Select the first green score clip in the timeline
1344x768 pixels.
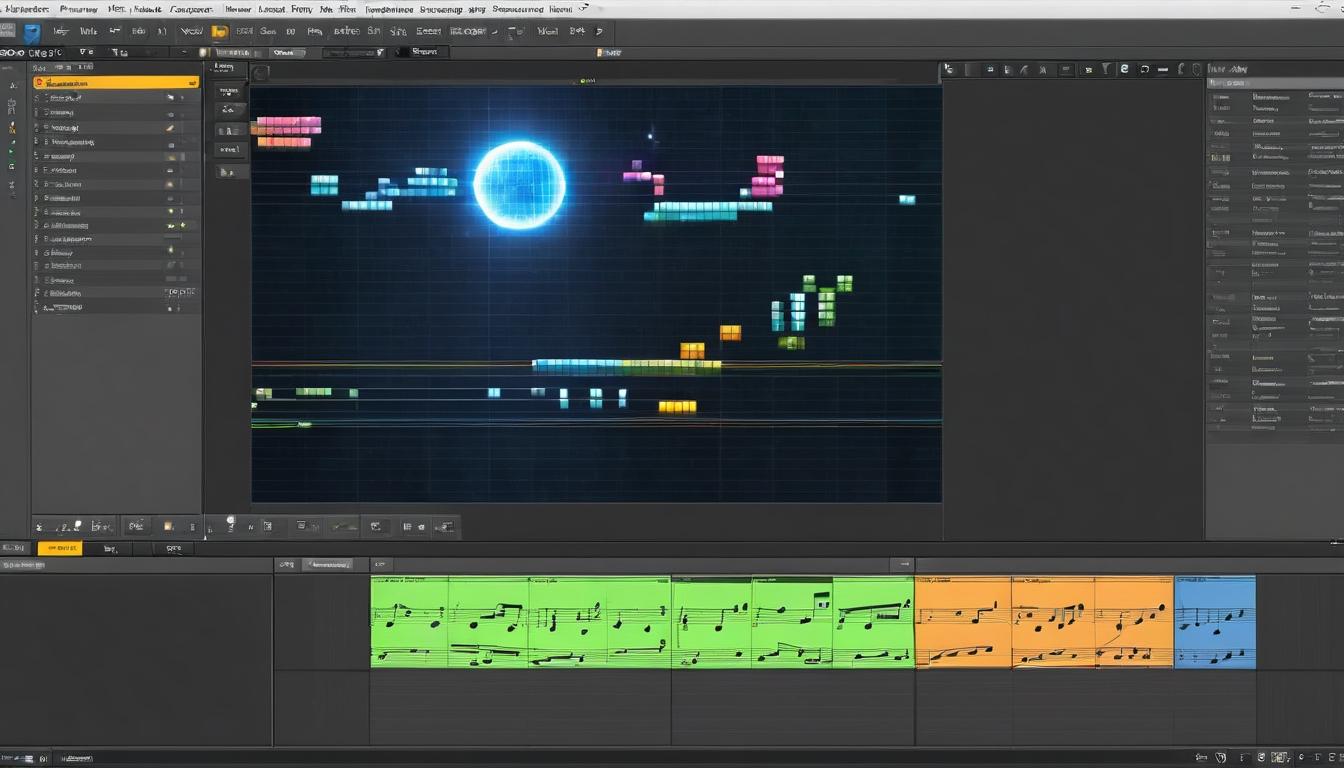click(x=520, y=621)
